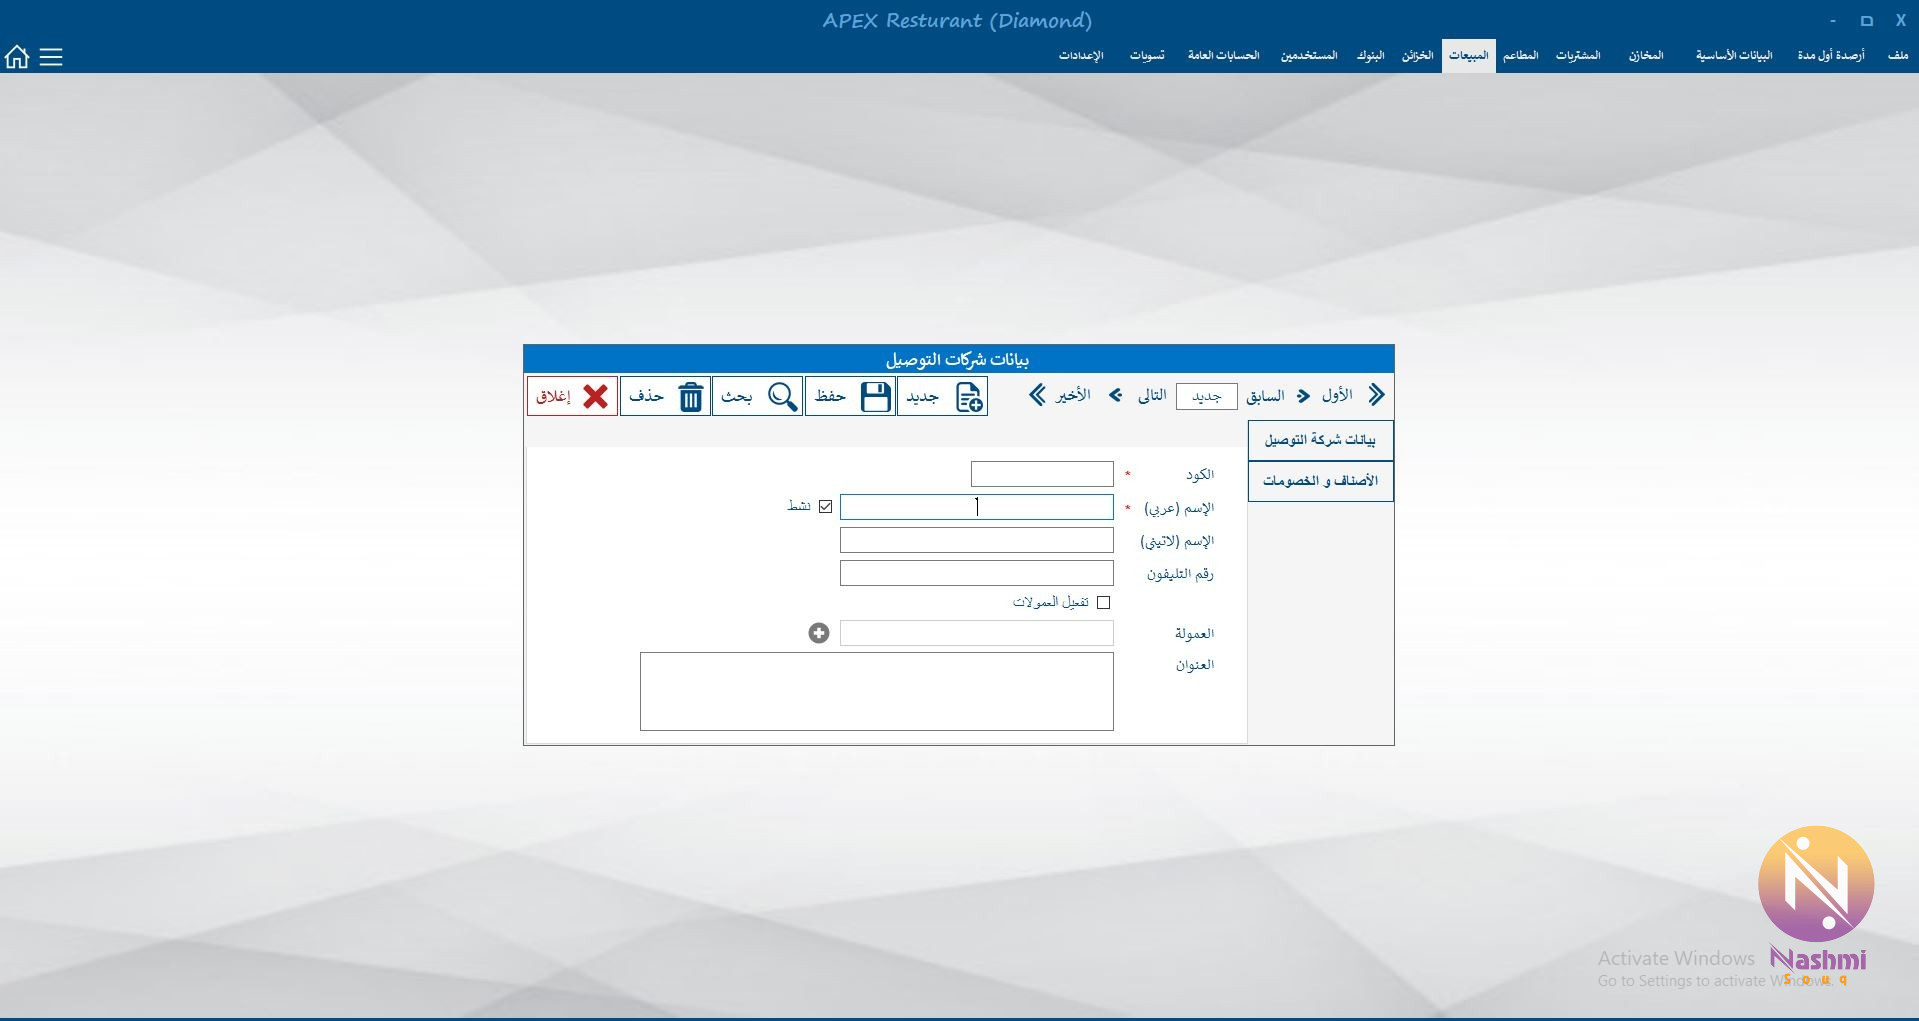The width and height of the screenshot is (1919, 1021).
Task: Click the Code (الكود) input field
Action: (x=1041, y=474)
